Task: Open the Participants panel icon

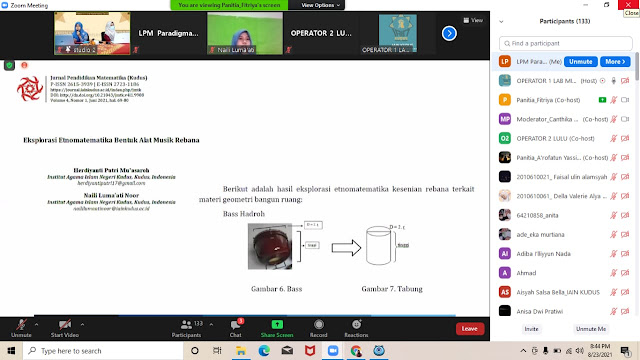Action: 186,325
